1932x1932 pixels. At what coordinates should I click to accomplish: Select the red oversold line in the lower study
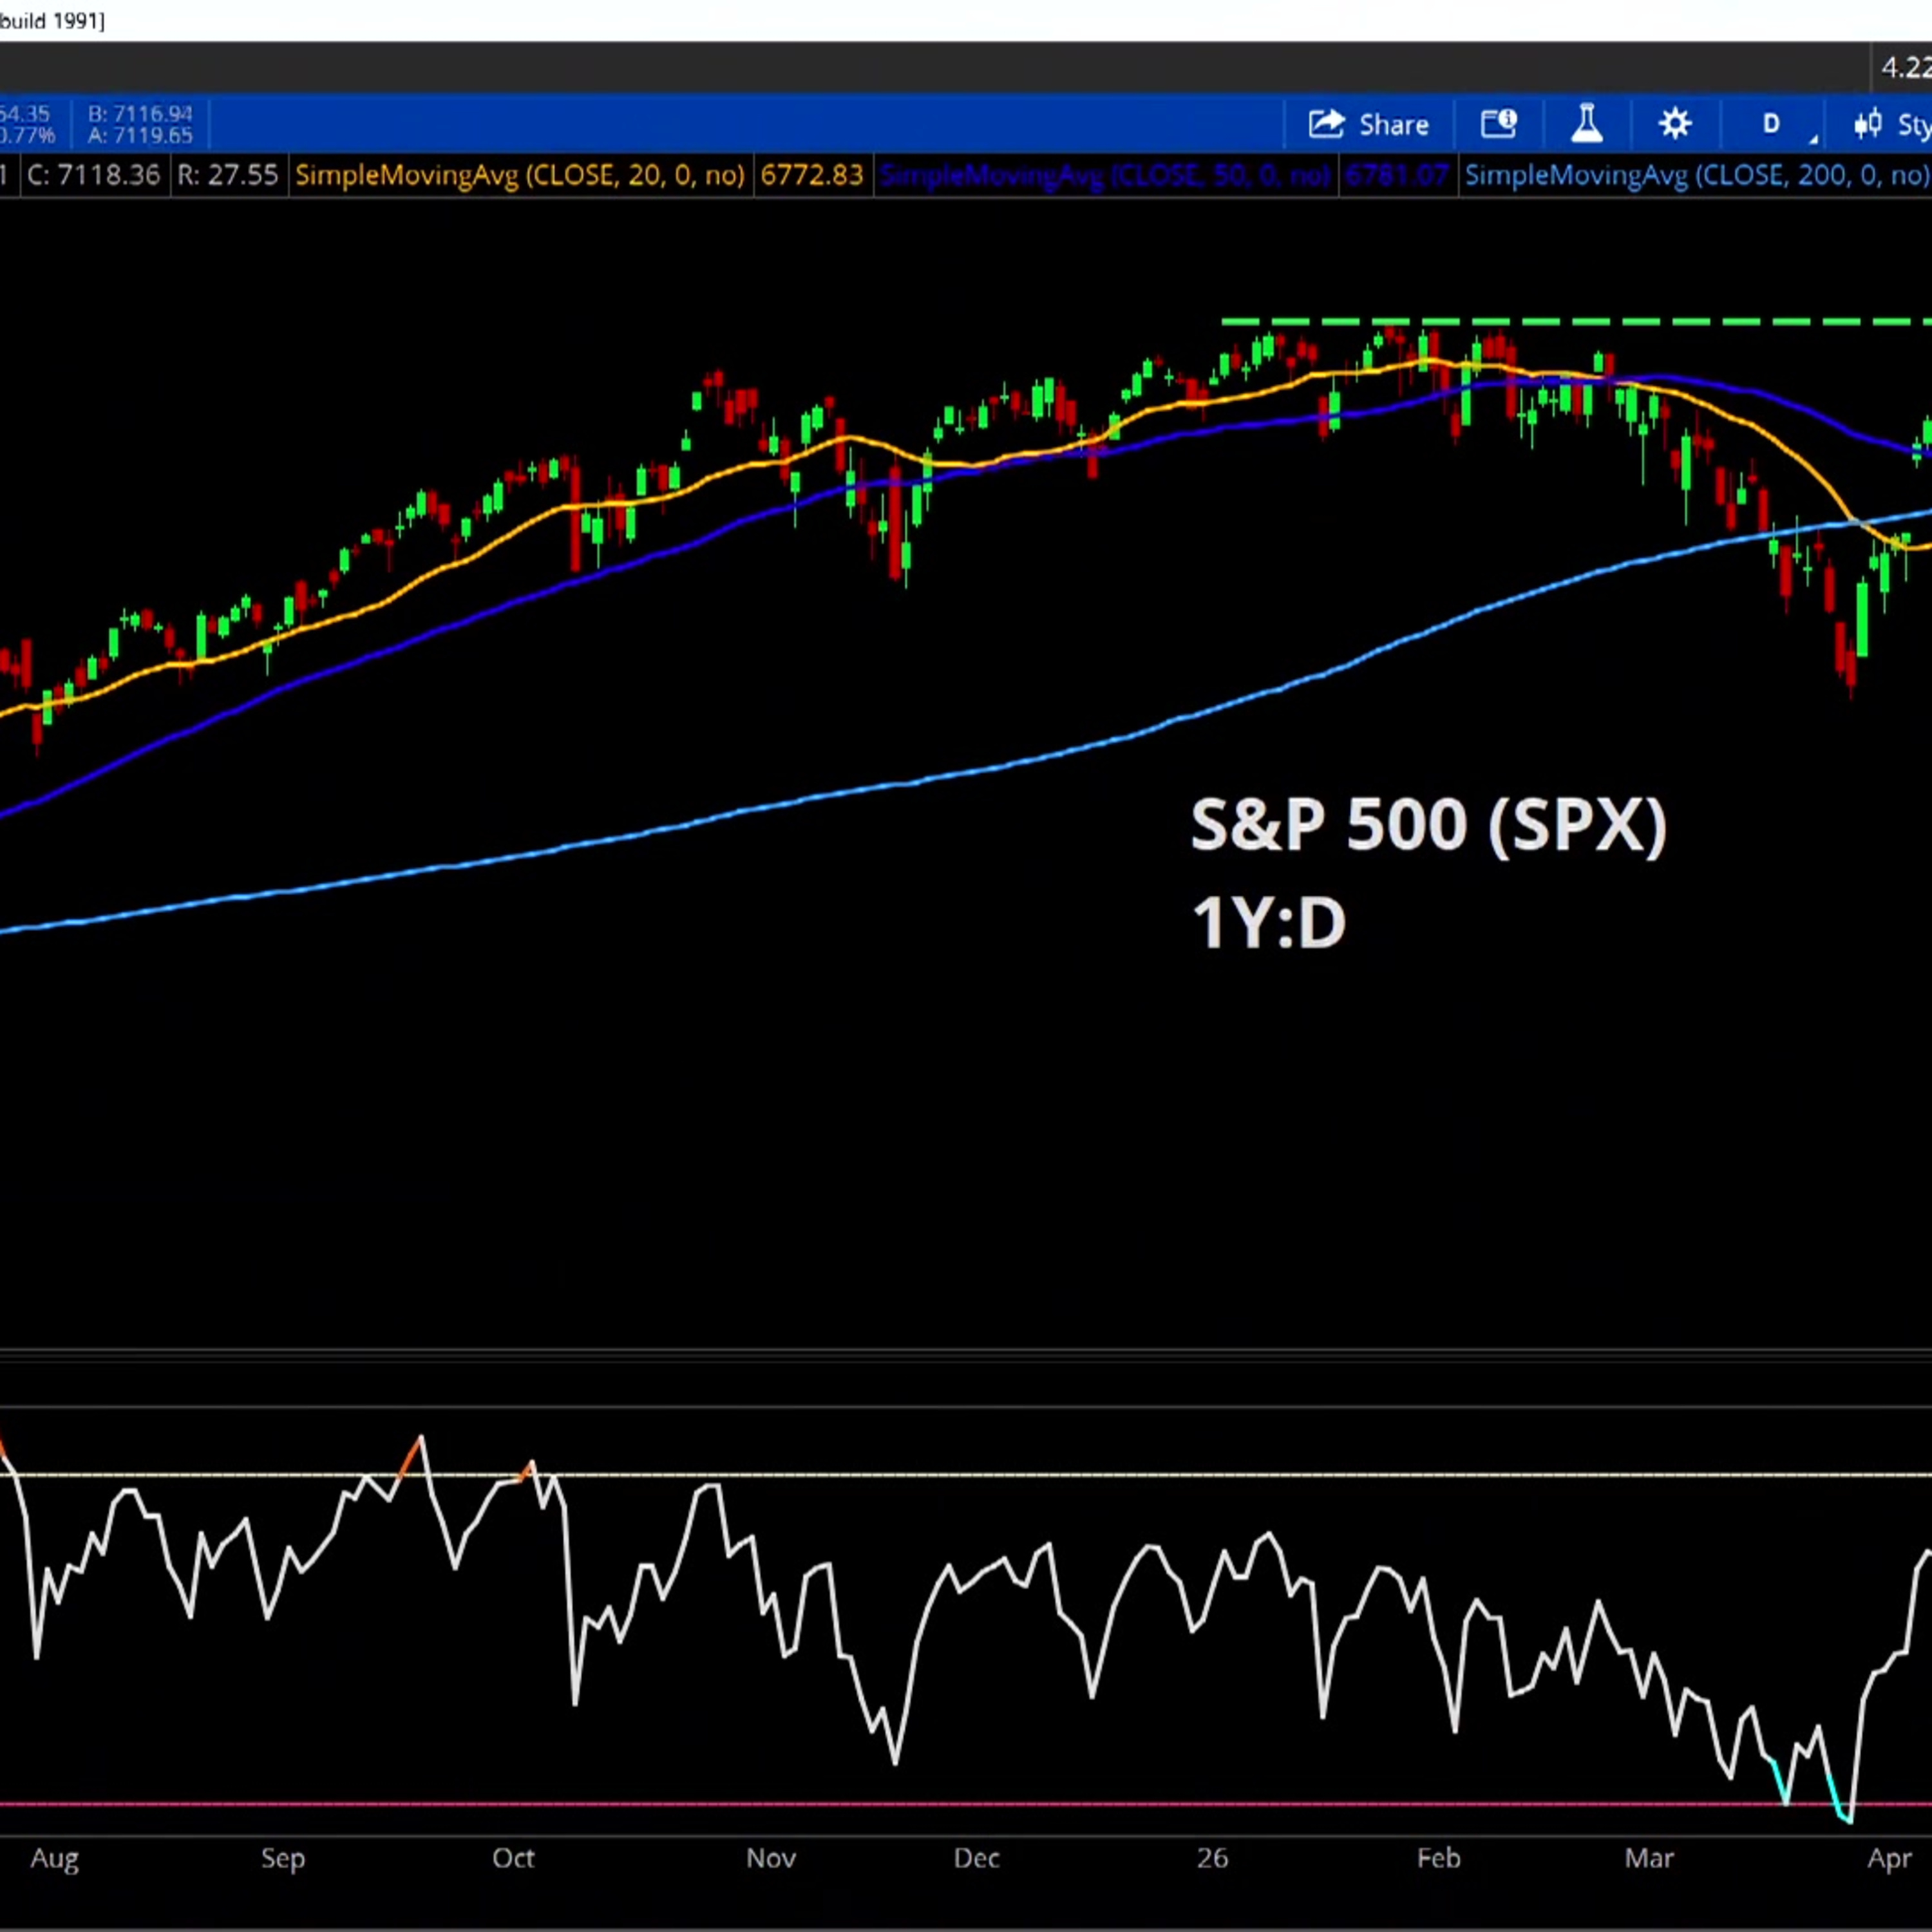pos(966,1805)
